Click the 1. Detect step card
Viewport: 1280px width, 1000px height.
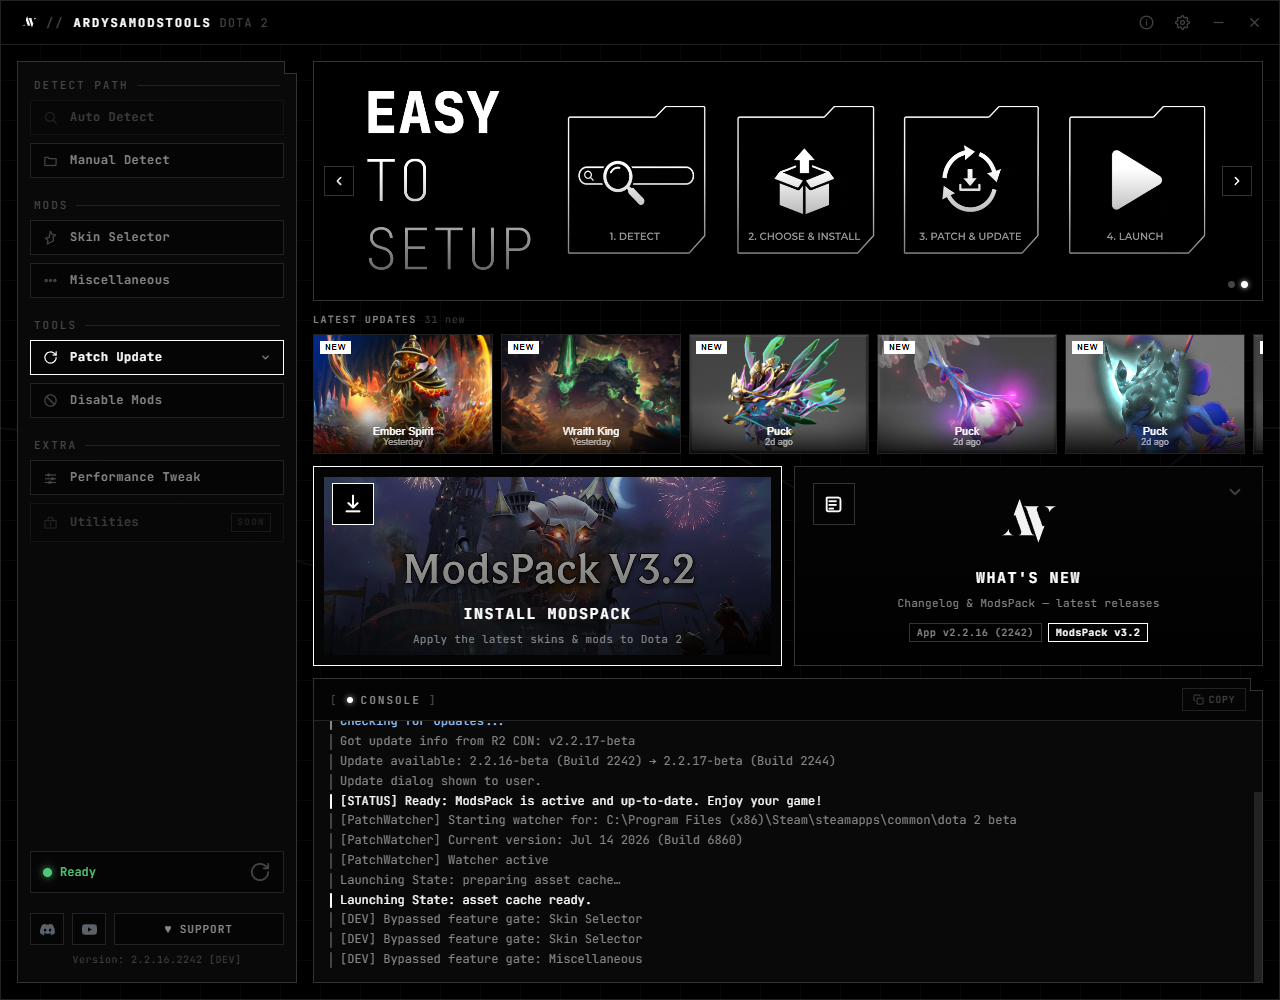pyautogui.click(x=636, y=179)
